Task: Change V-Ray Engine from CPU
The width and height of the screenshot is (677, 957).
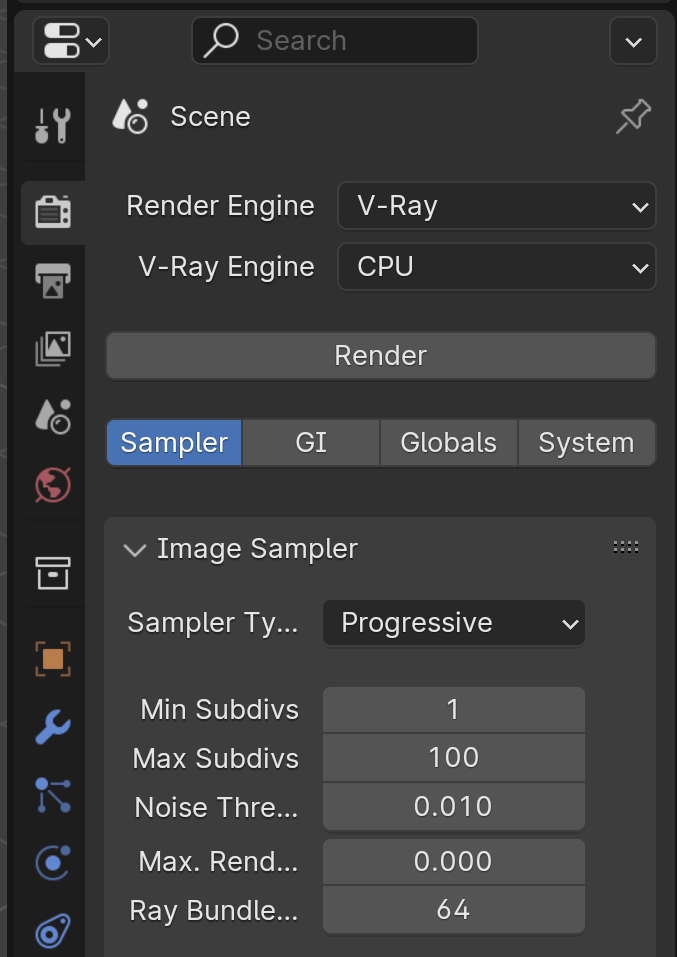Action: click(497, 267)
